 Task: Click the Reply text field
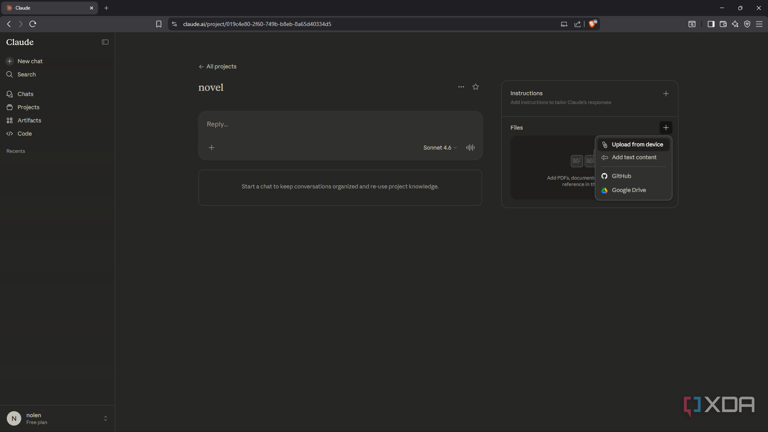pyautogui.click(x=340, y=124)
